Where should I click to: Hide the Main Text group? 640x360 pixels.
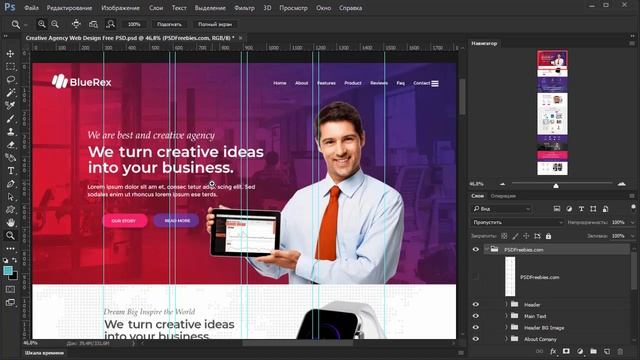[476, 316]
